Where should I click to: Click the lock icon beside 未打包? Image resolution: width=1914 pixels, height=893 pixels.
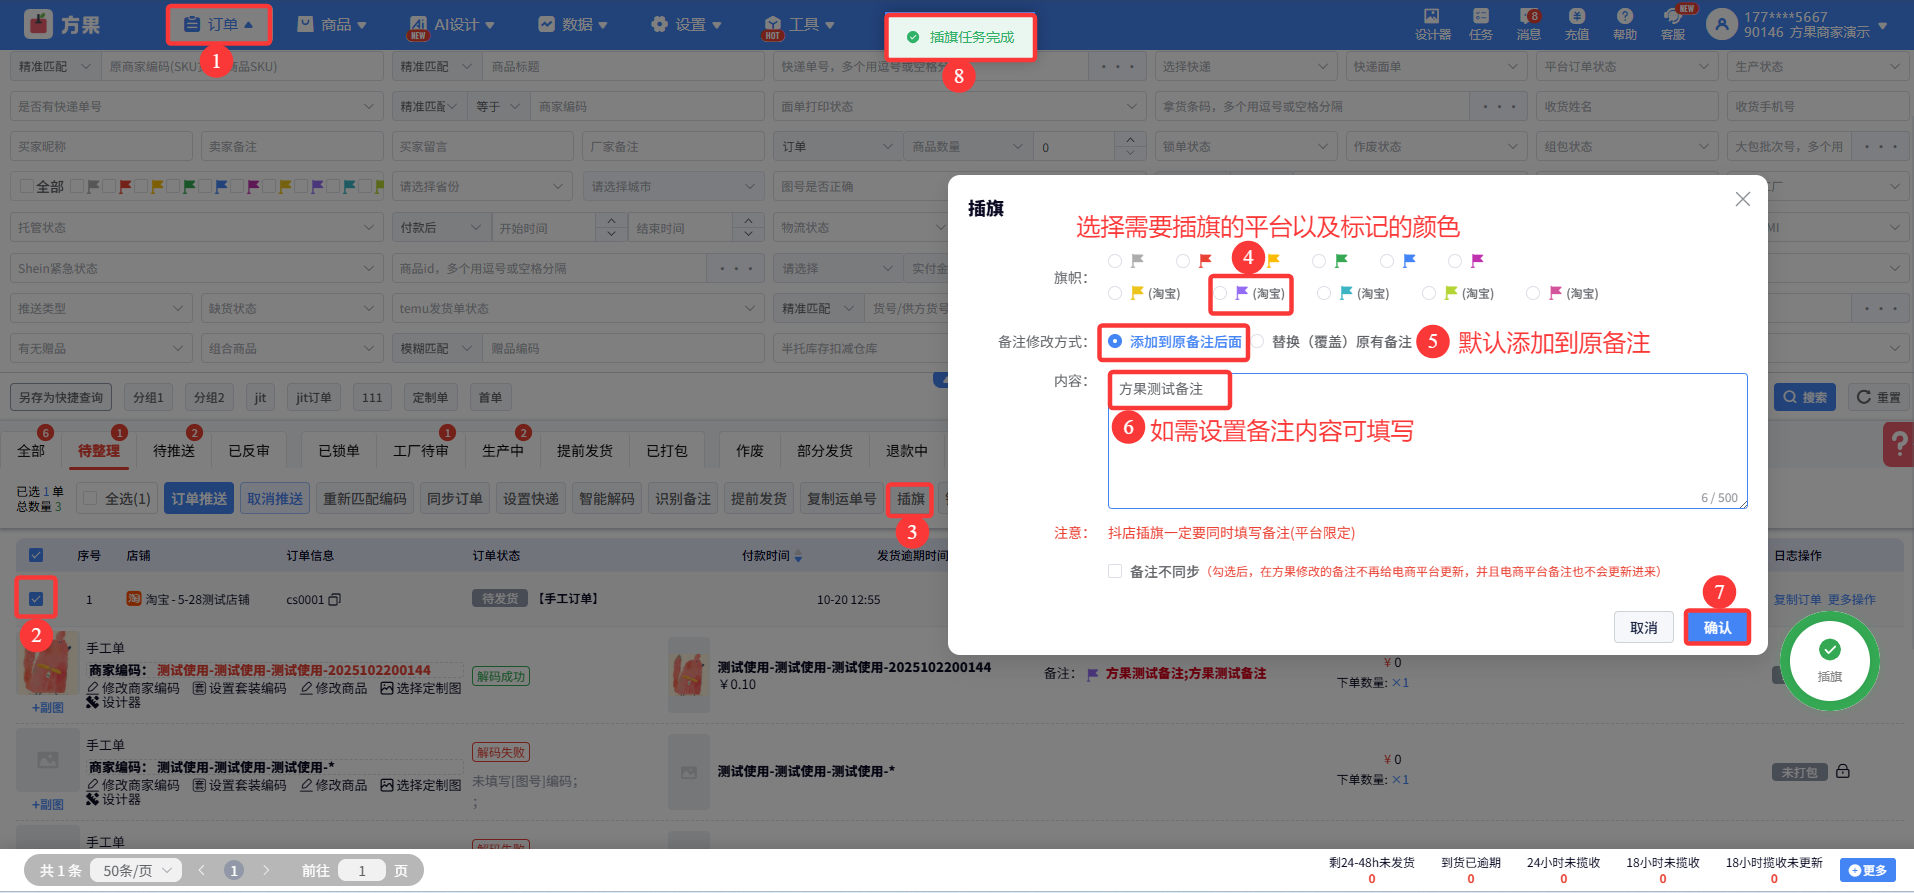click(x=1843, y=771)
